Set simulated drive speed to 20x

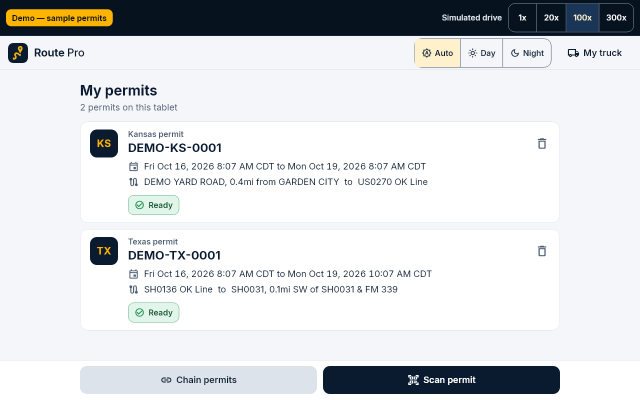tap(551, 18)
